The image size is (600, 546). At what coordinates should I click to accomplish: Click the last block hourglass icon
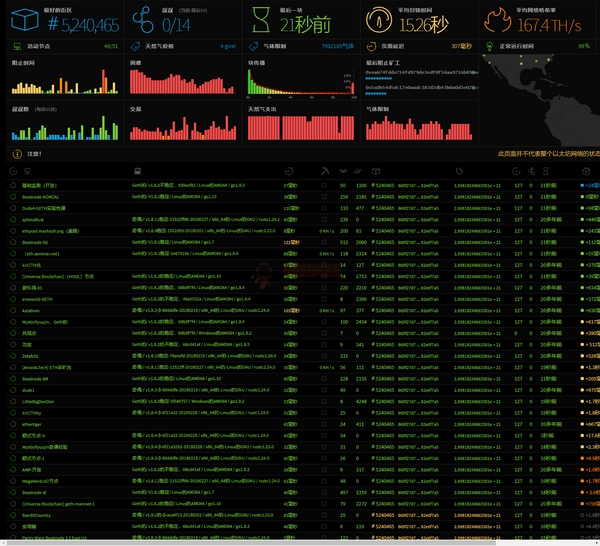[260, 19]
